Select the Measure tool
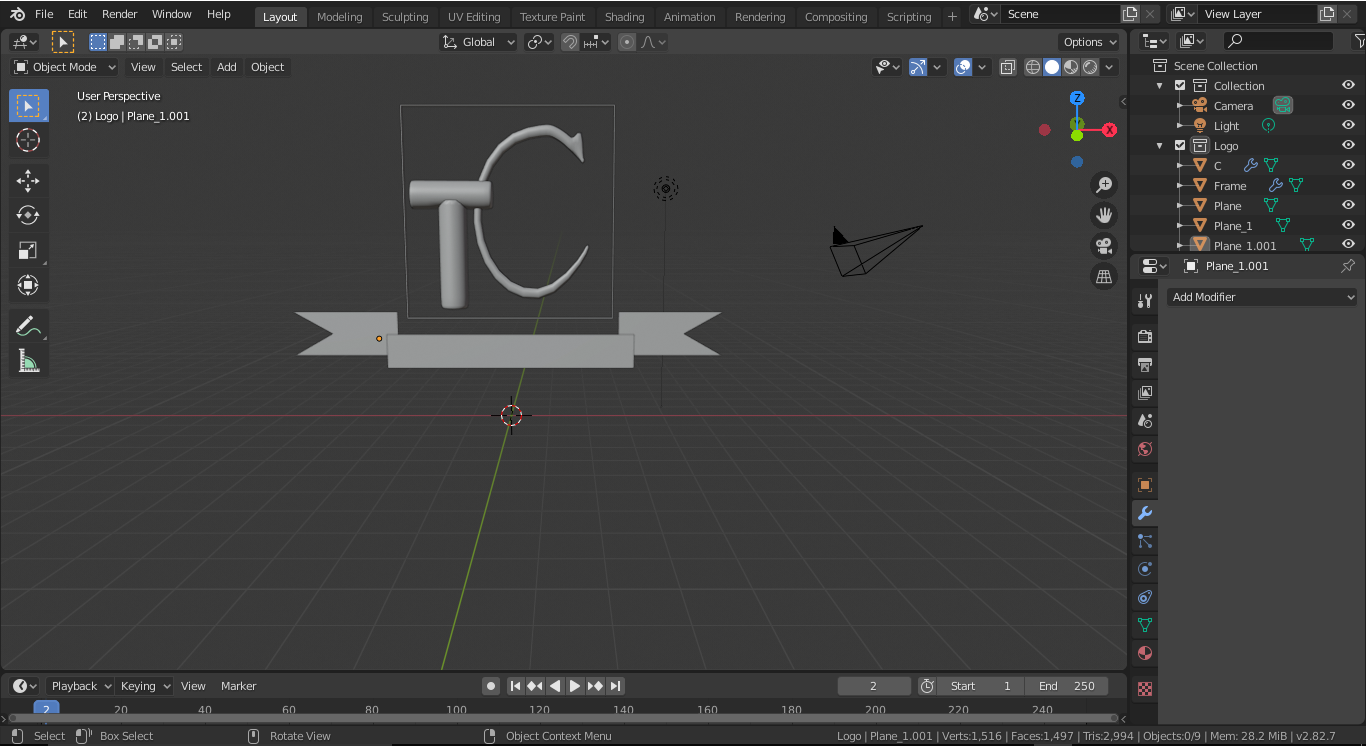The height and width of the screenshot is (746, 1366). 28,361
